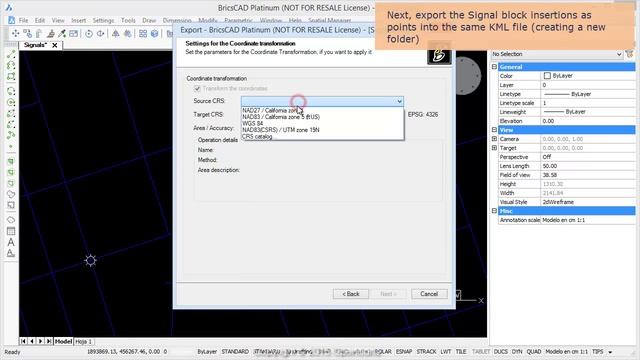Click the Cancel button in Export dialog

tap(429, 294)
